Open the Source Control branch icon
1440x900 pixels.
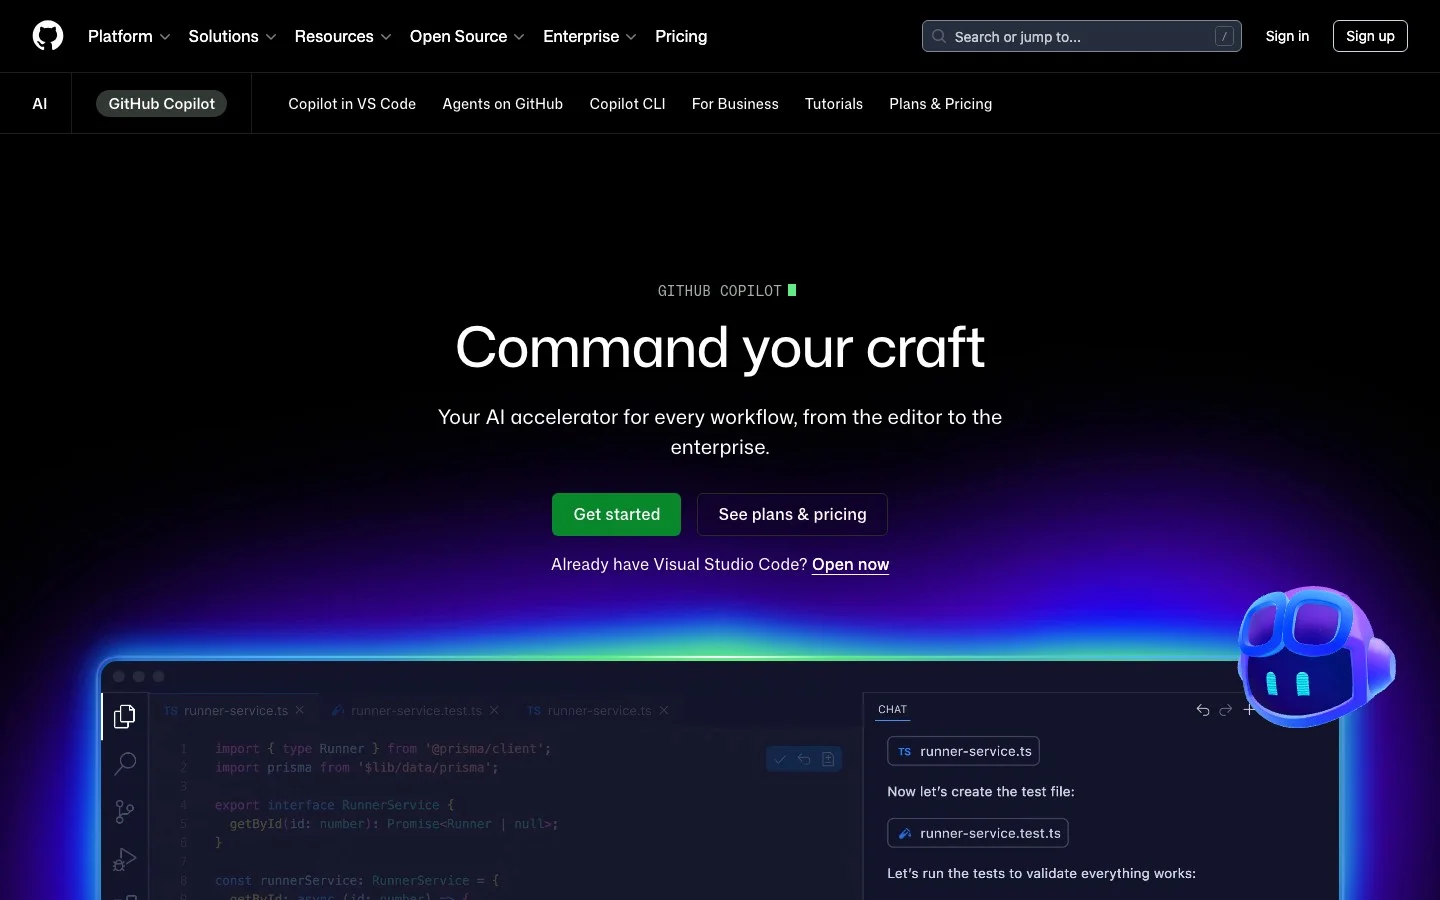[x=125, y=811]
